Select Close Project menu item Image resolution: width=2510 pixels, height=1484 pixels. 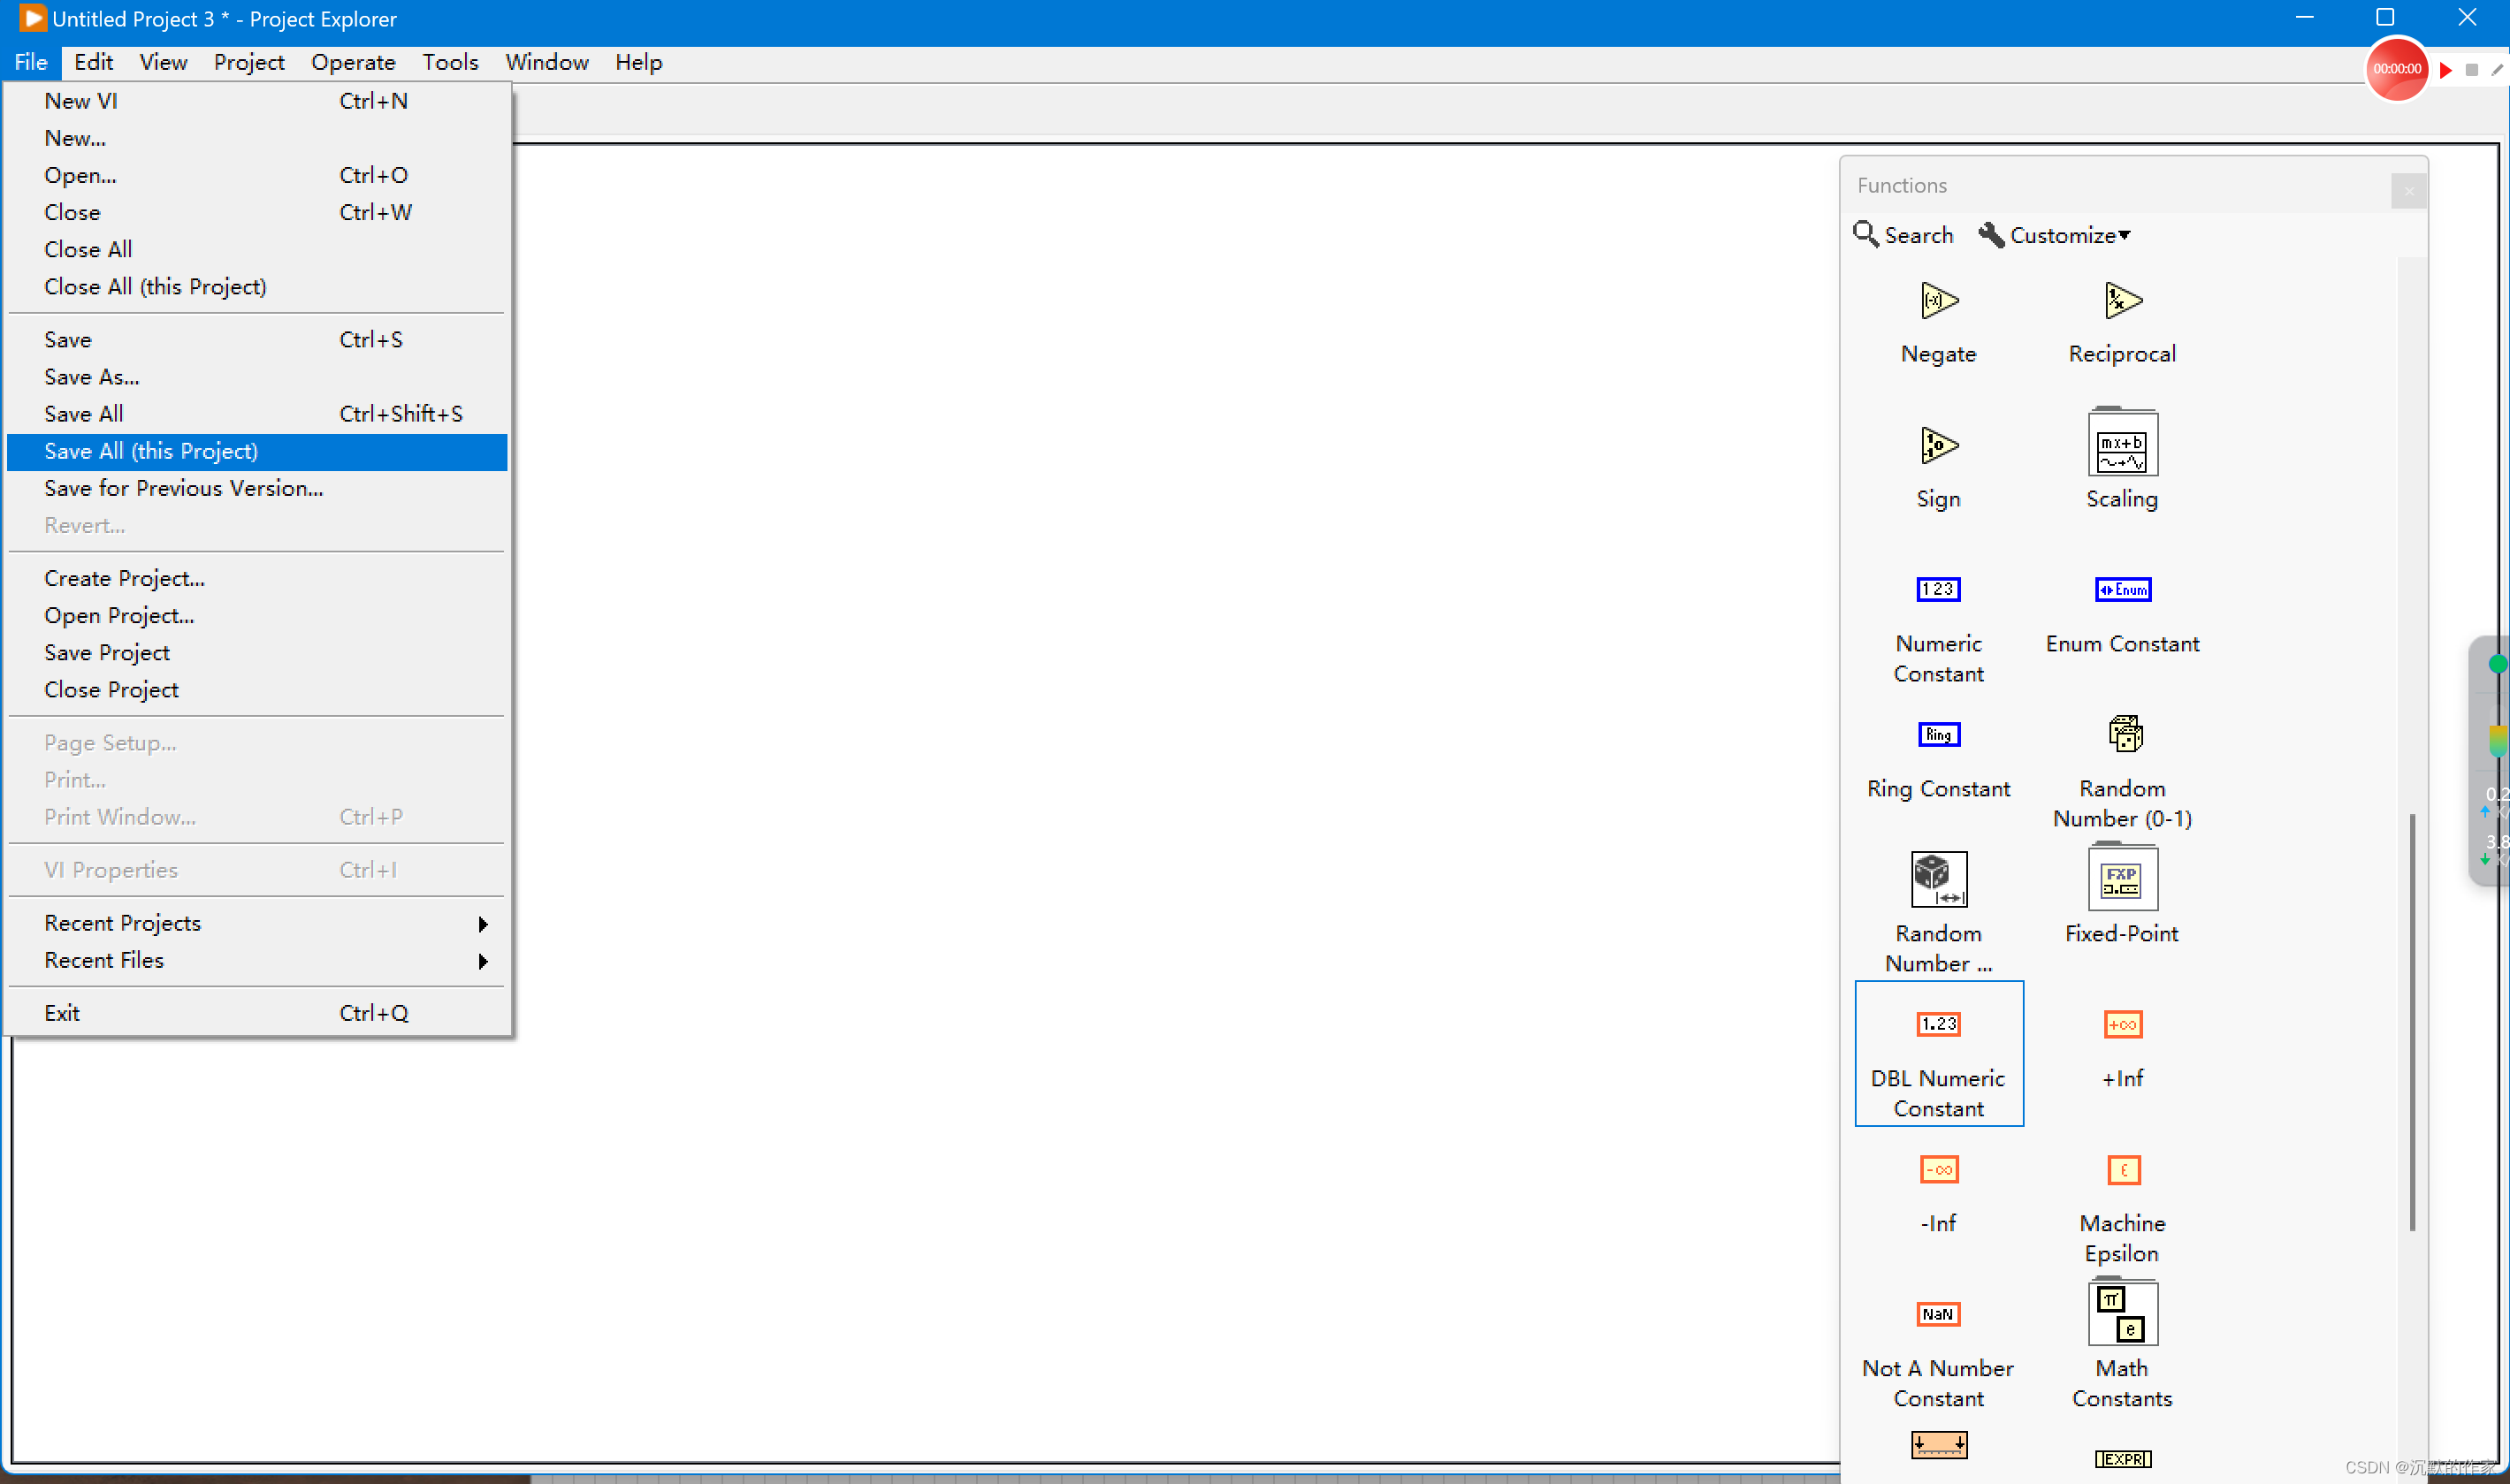click(256, 689)
